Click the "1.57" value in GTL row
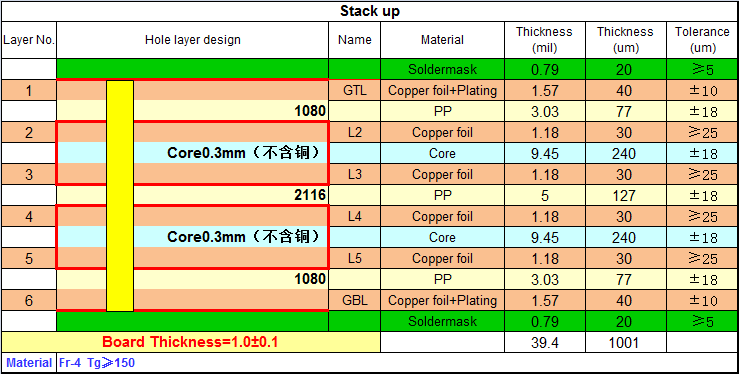 (545, 90)
